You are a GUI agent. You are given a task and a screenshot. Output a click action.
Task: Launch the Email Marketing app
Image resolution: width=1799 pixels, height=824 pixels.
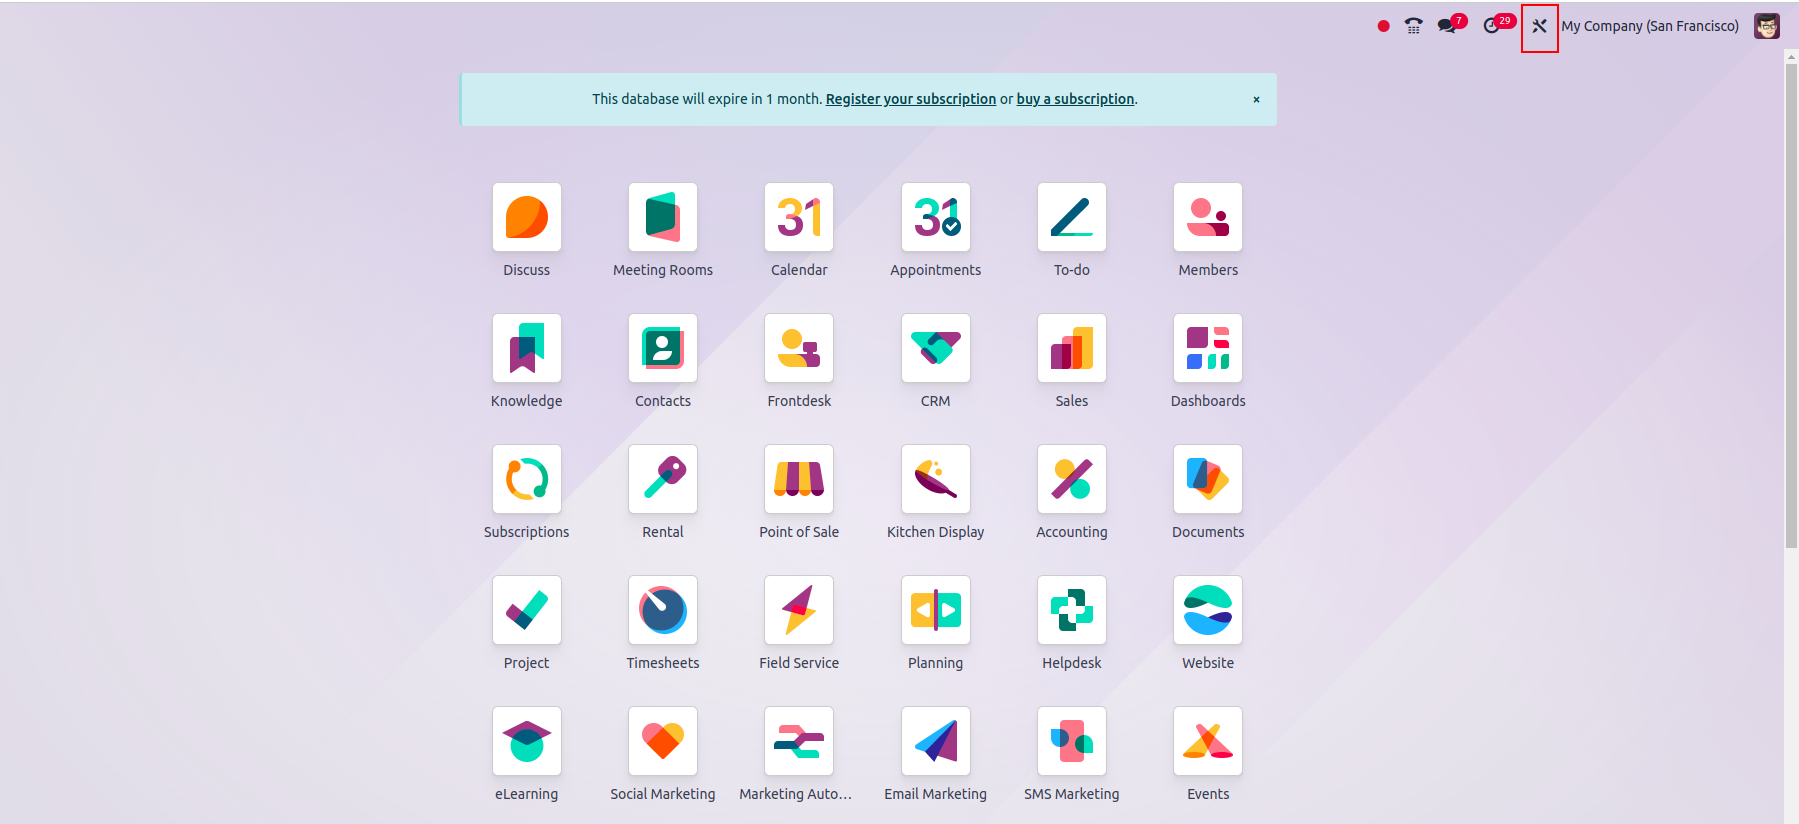click(x=935, y=742)
